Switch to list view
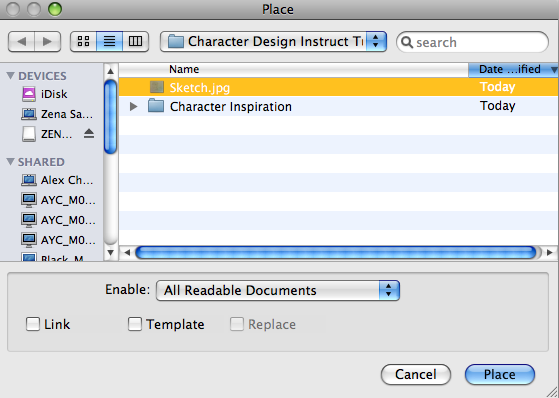 coord(109,42)
